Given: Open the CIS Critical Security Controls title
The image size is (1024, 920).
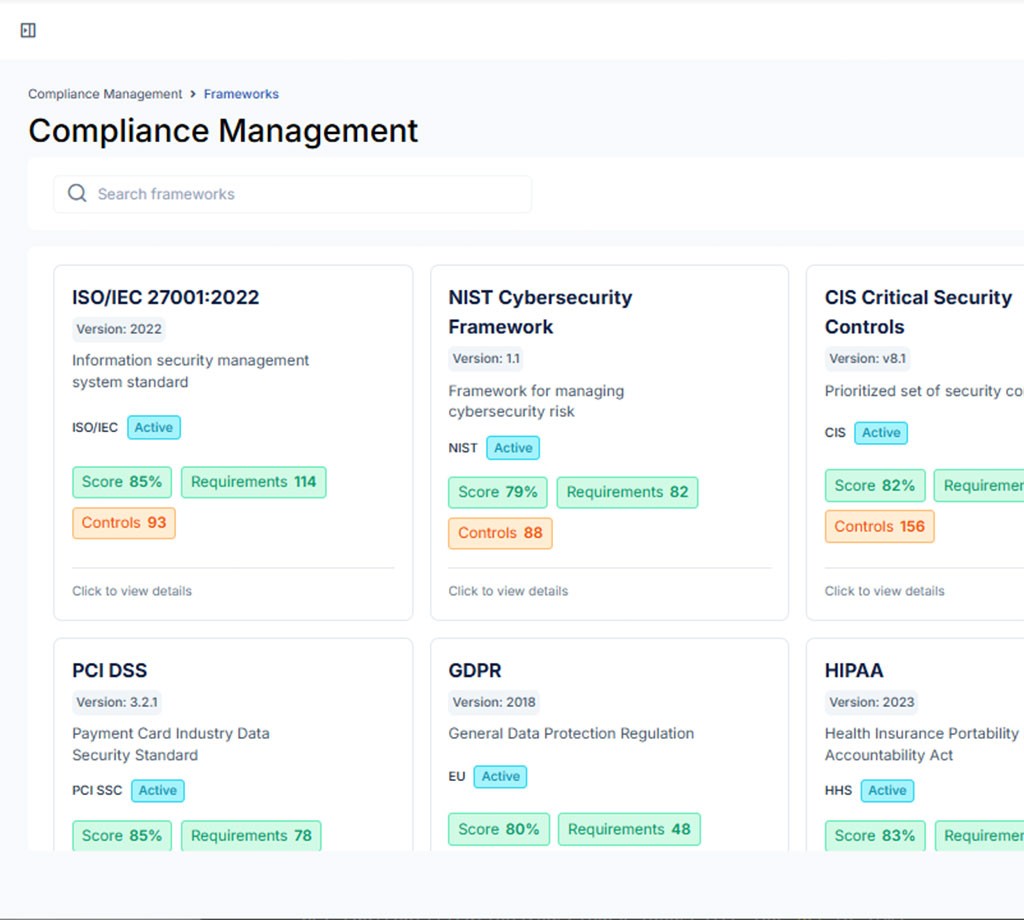Looking at the screenshot, I should (918, 312).
